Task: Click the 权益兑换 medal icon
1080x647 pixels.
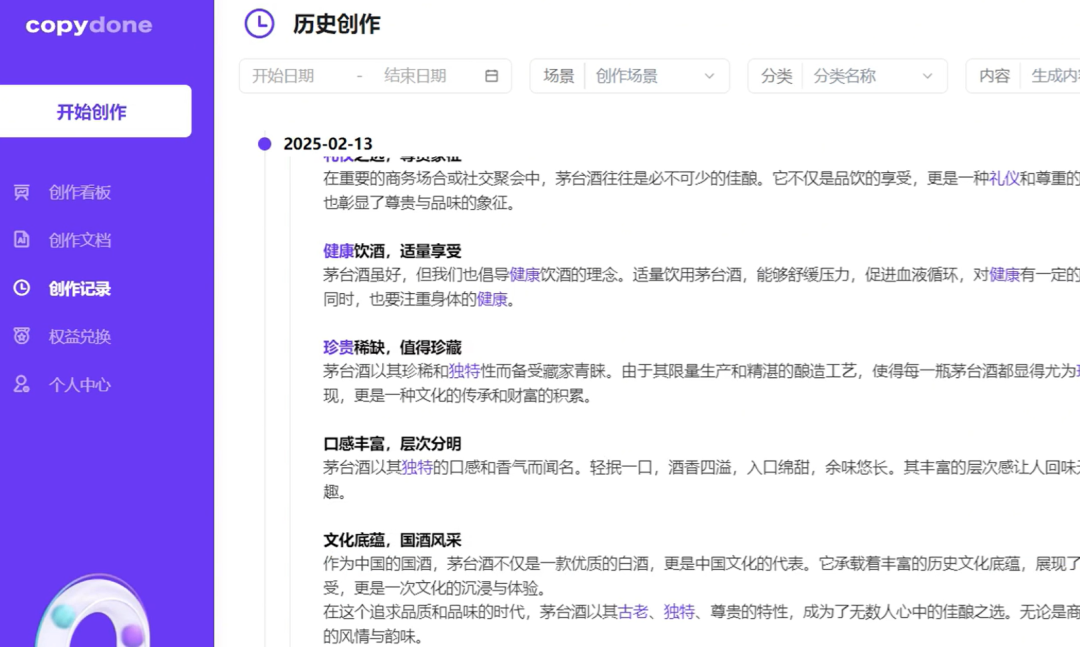Action: [x=22, y=336]
